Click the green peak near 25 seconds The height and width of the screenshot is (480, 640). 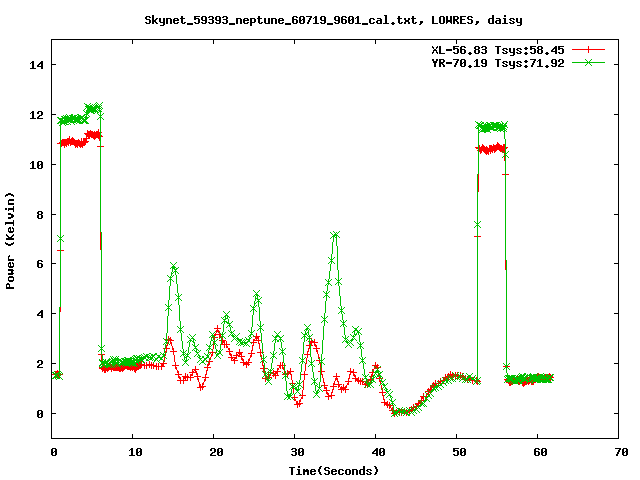pyautogui.click(x=256, y=294)
